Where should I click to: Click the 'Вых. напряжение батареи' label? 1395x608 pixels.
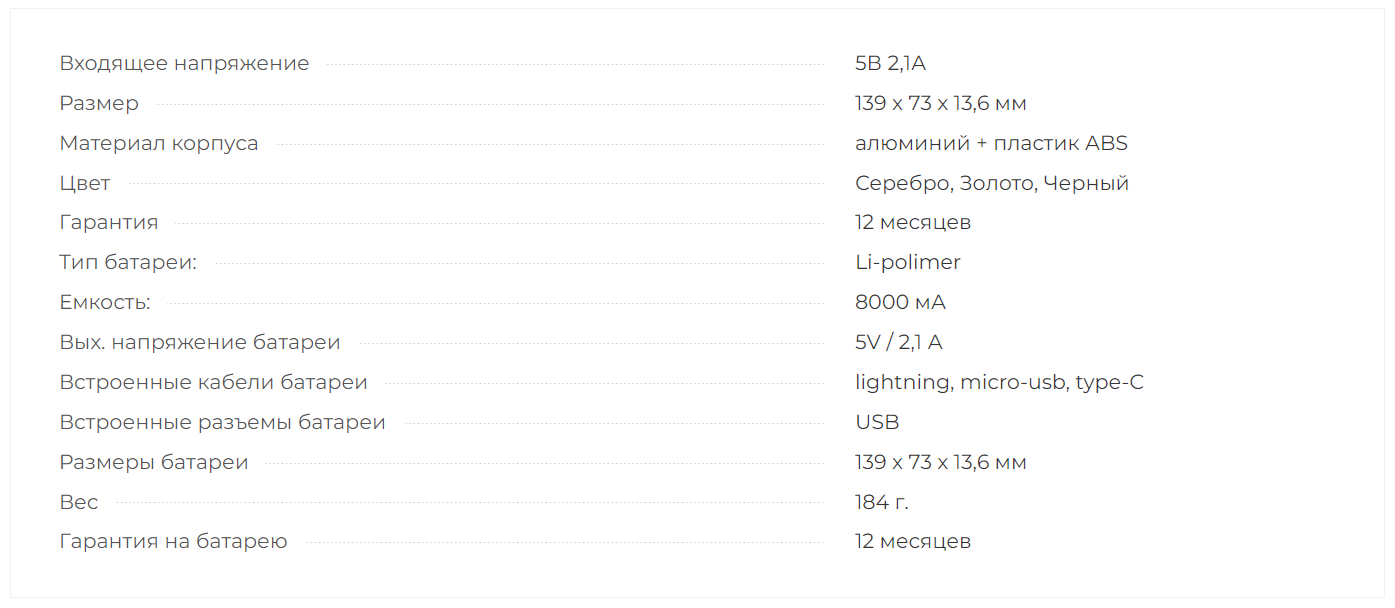(x=200, y=342)
